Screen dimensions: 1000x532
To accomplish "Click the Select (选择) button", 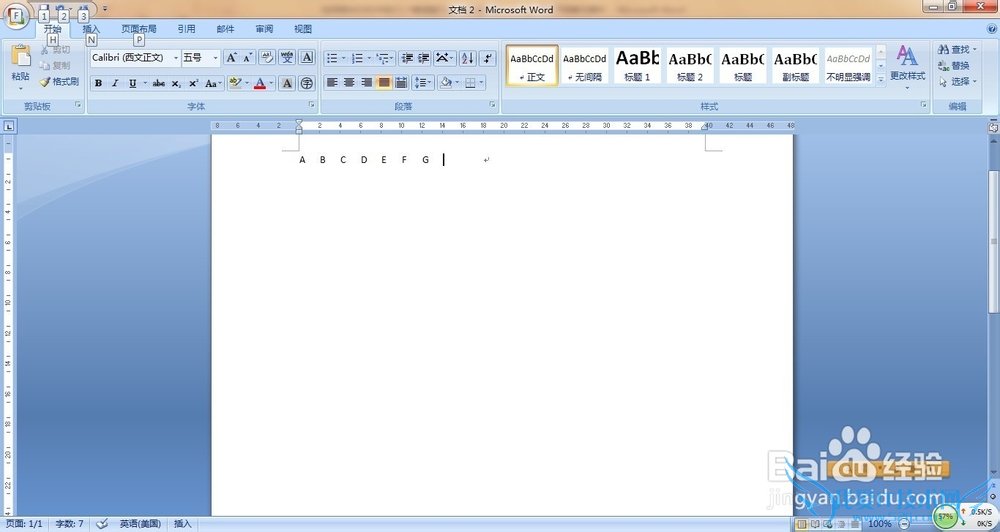I will (x=957, y=82).
